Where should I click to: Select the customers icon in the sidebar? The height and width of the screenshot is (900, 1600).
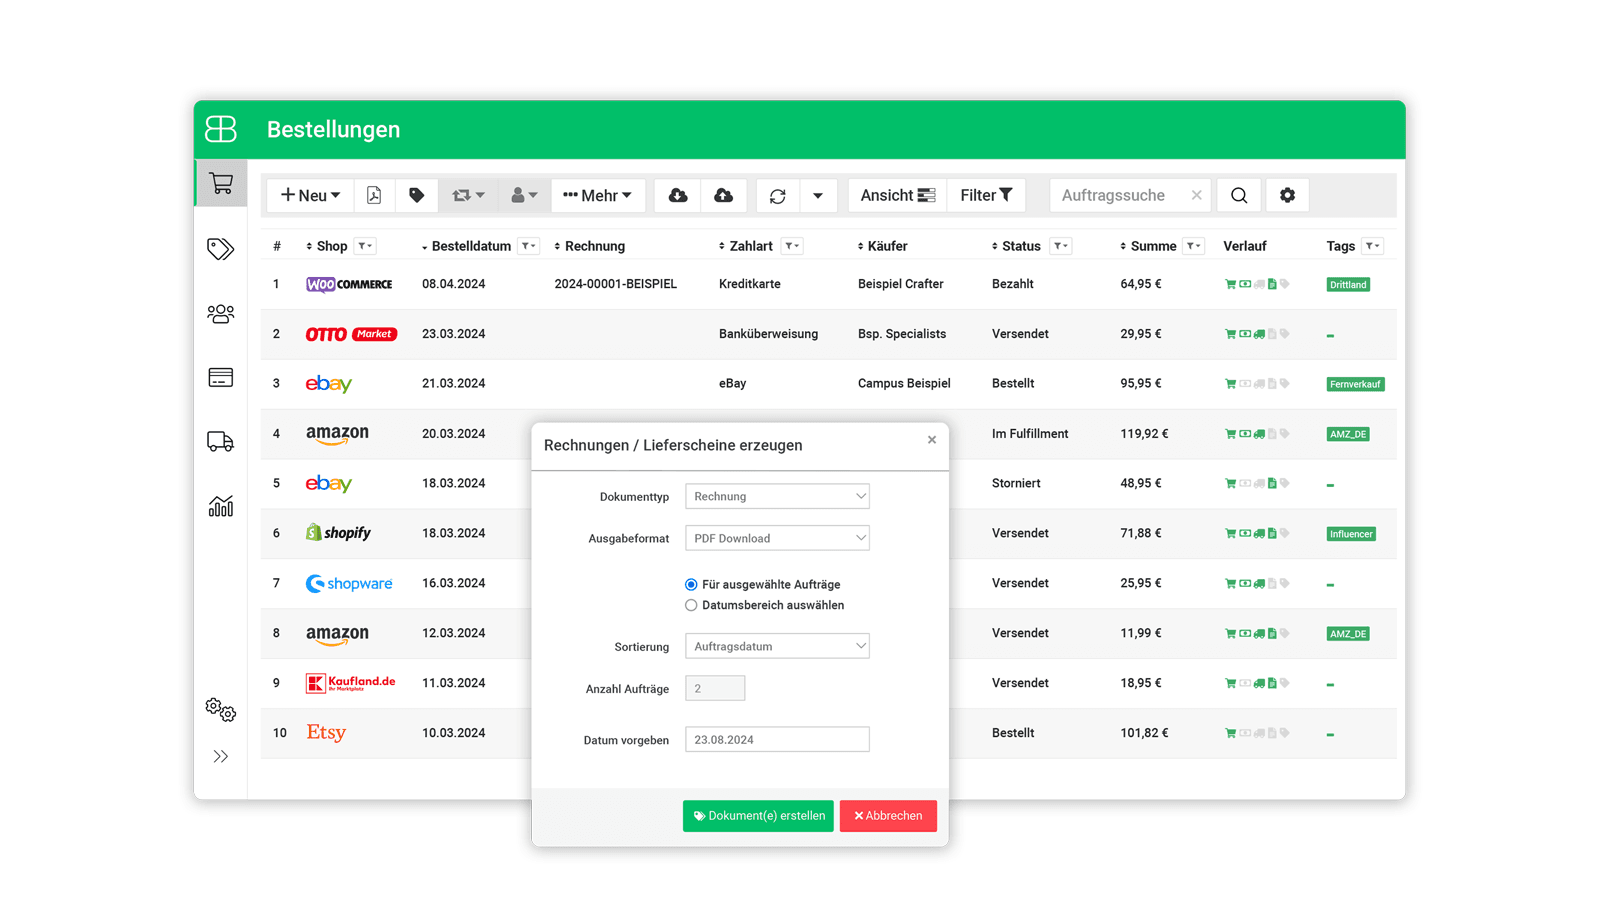(220, 313)
